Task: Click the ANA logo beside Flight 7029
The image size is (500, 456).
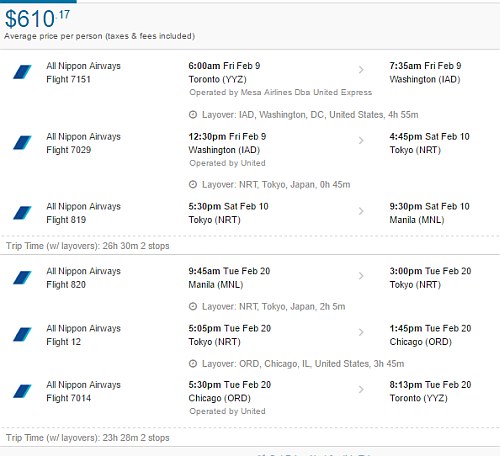Action: (22, 143)
